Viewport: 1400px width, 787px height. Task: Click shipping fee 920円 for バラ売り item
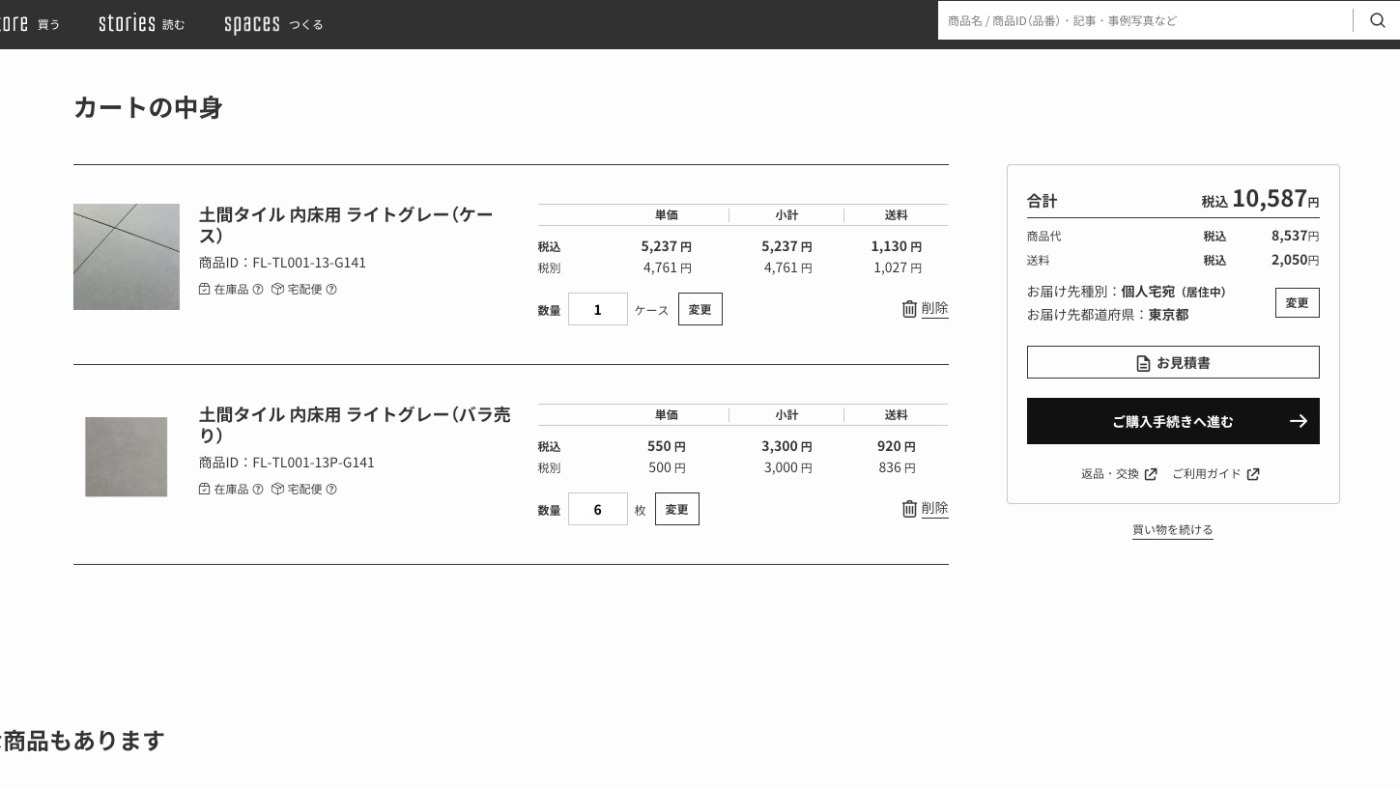tap(896, 446)
